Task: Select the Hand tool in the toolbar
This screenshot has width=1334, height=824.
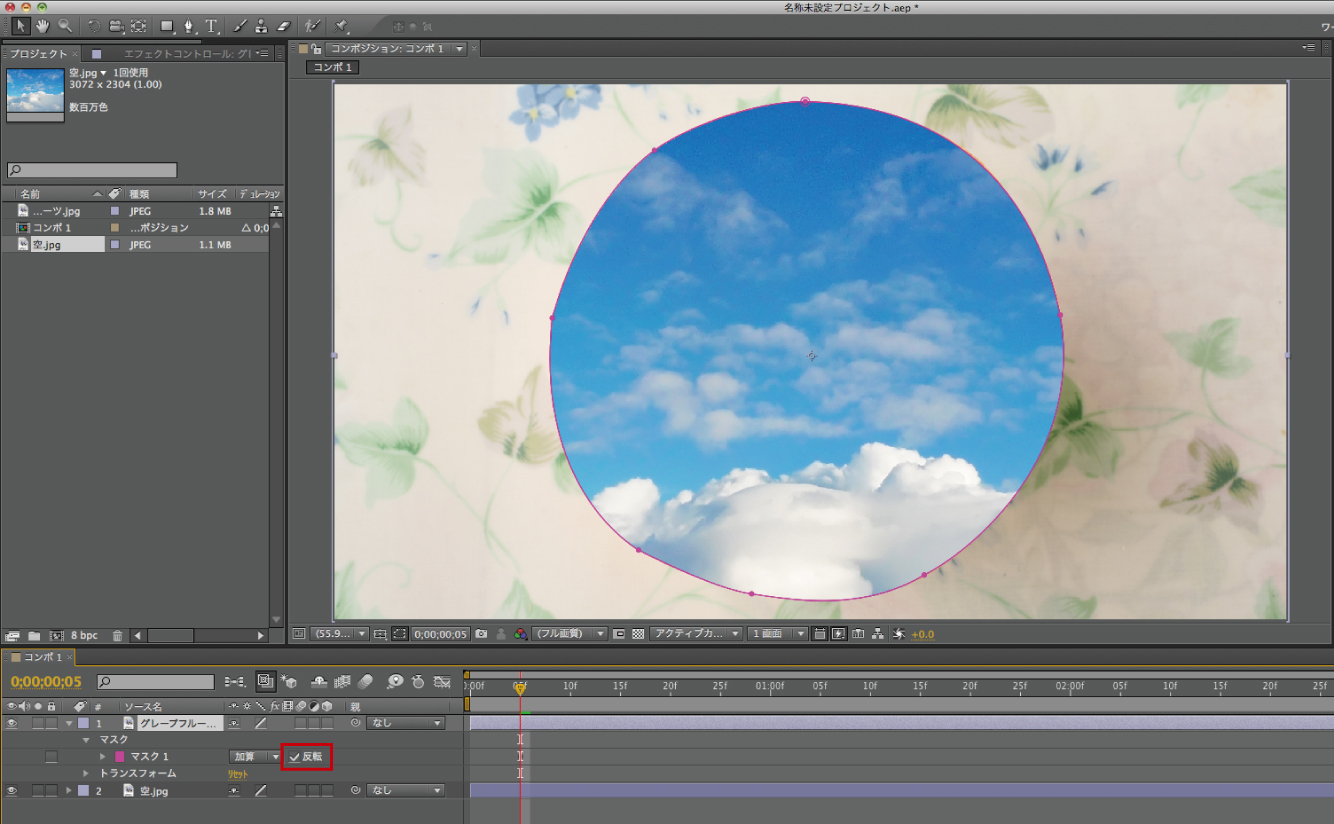Action: click(x=43, y=26)
